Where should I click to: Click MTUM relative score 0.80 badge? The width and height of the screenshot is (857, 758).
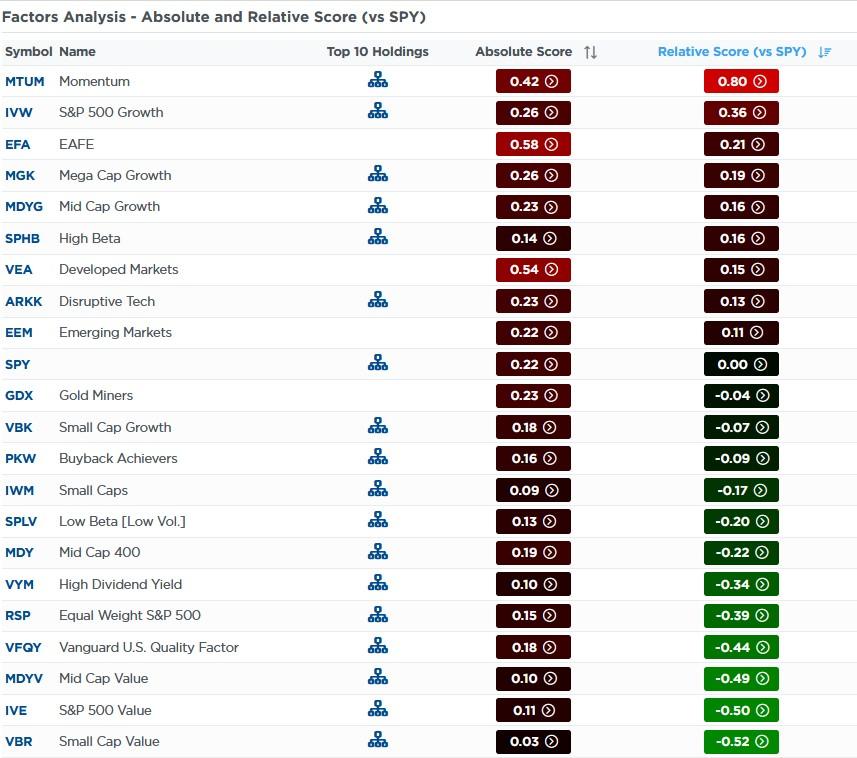pyautogui.click(x=741, y=81)
